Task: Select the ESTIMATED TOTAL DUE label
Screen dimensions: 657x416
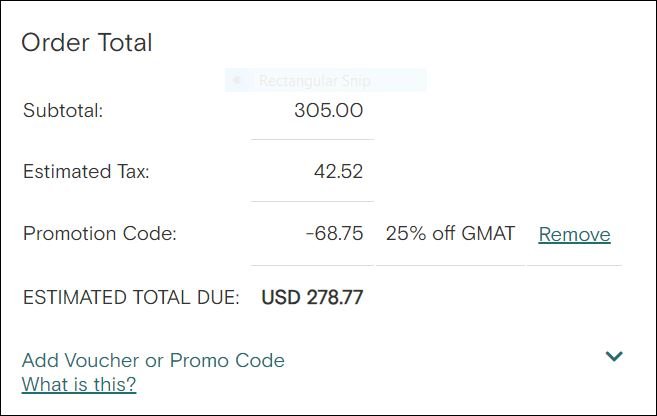Action: 131,297
